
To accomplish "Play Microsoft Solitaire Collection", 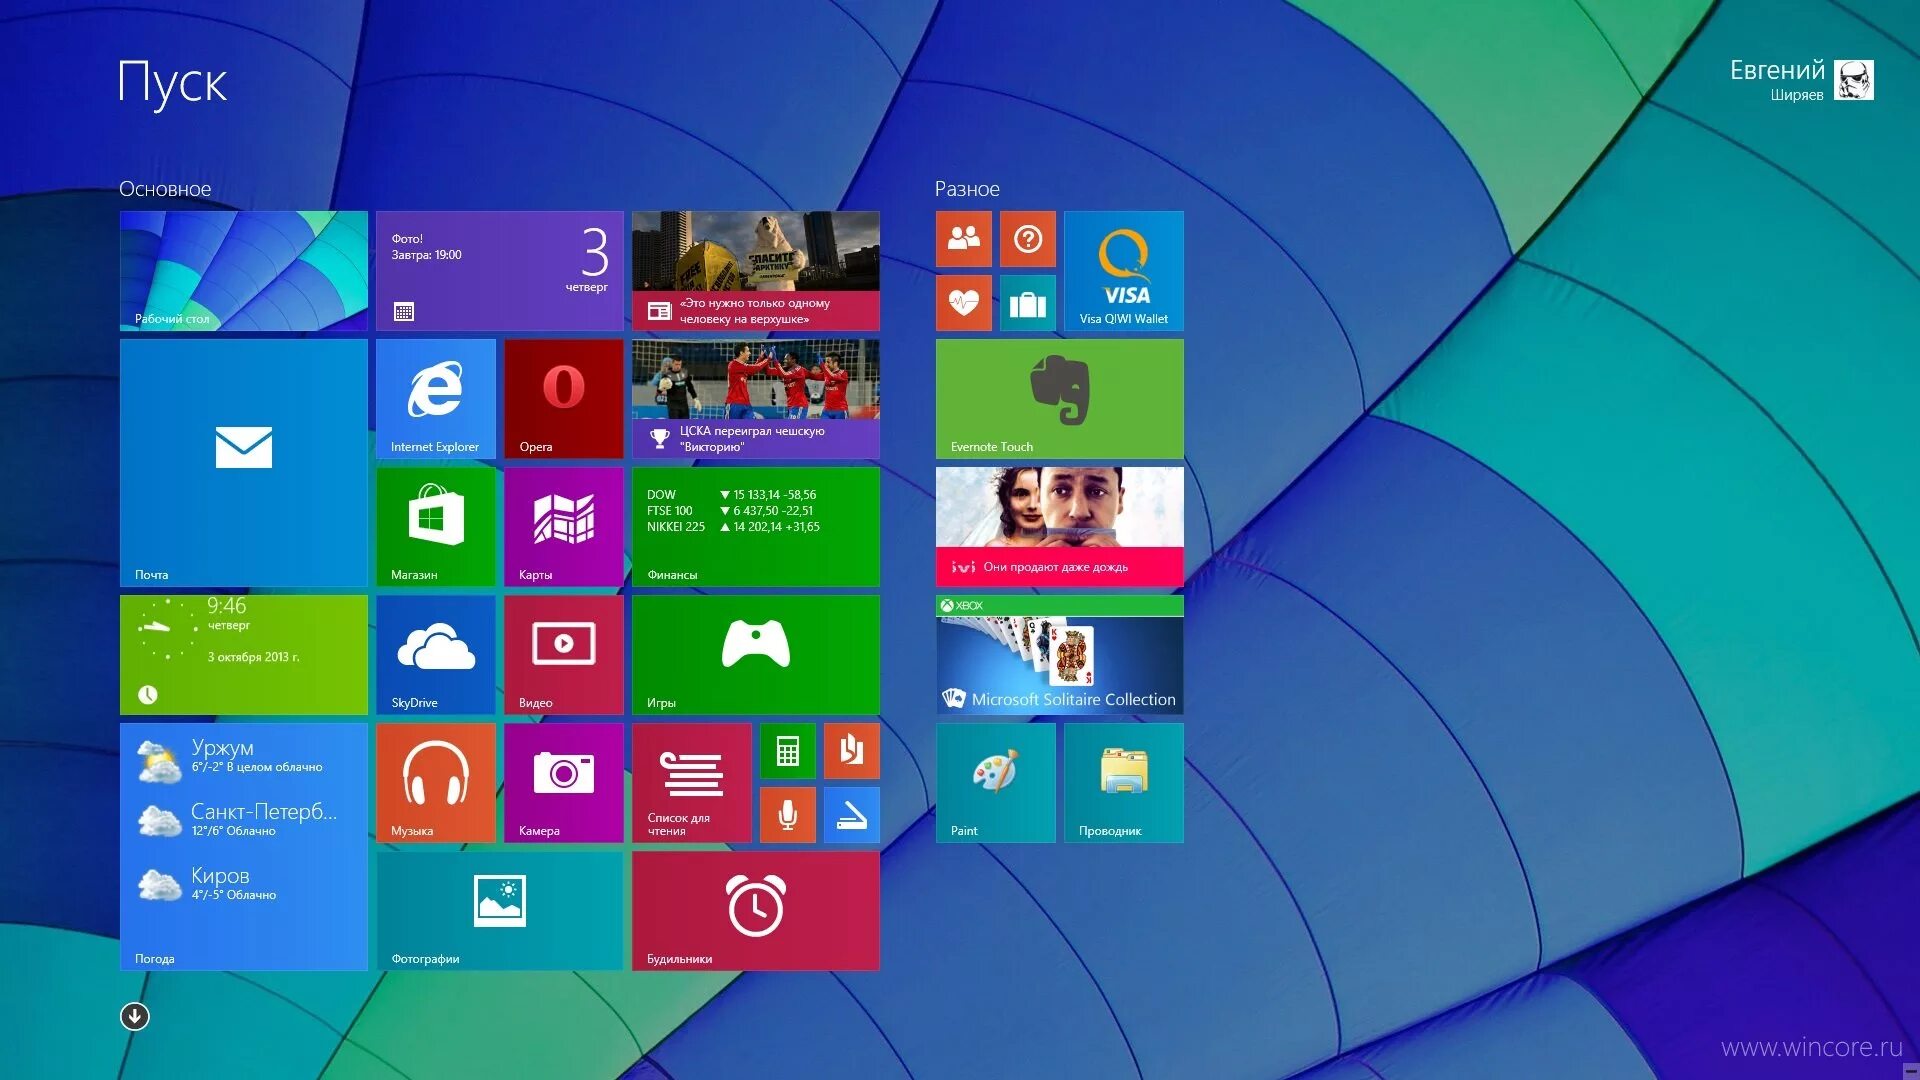I will (1058, 654).
